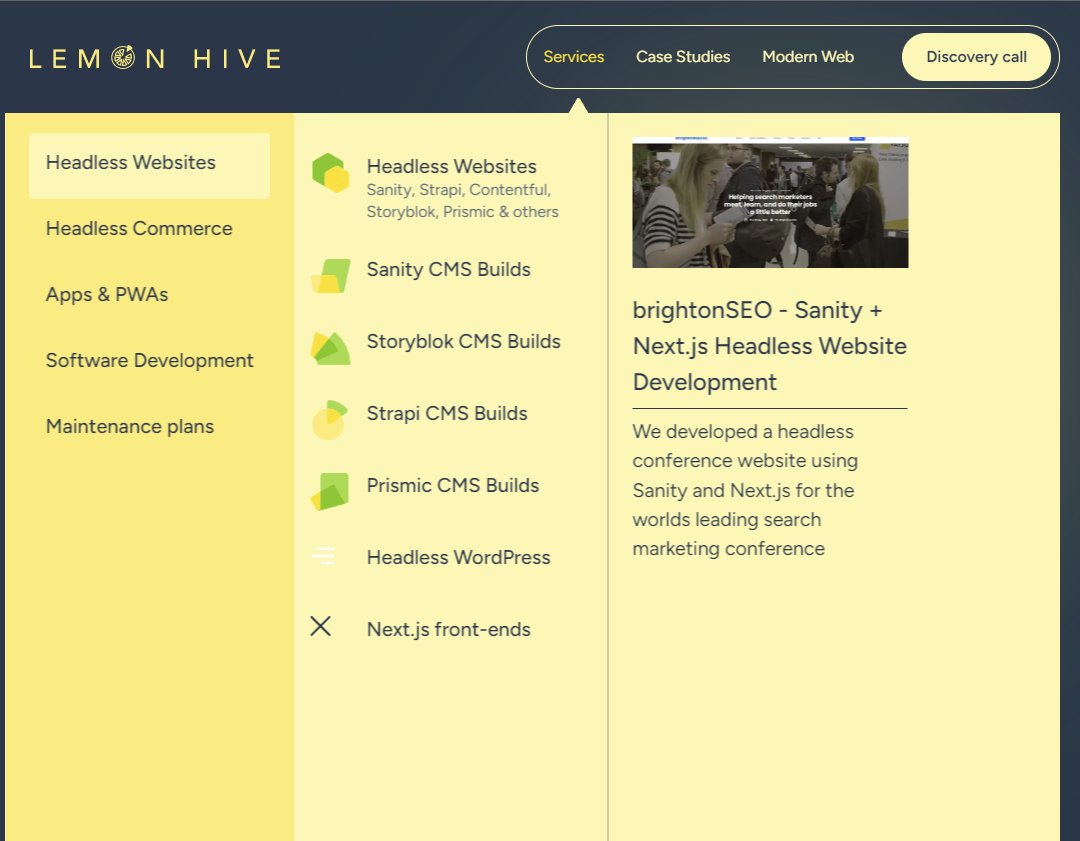Open the Headless WordPress link

coord(458,557)
